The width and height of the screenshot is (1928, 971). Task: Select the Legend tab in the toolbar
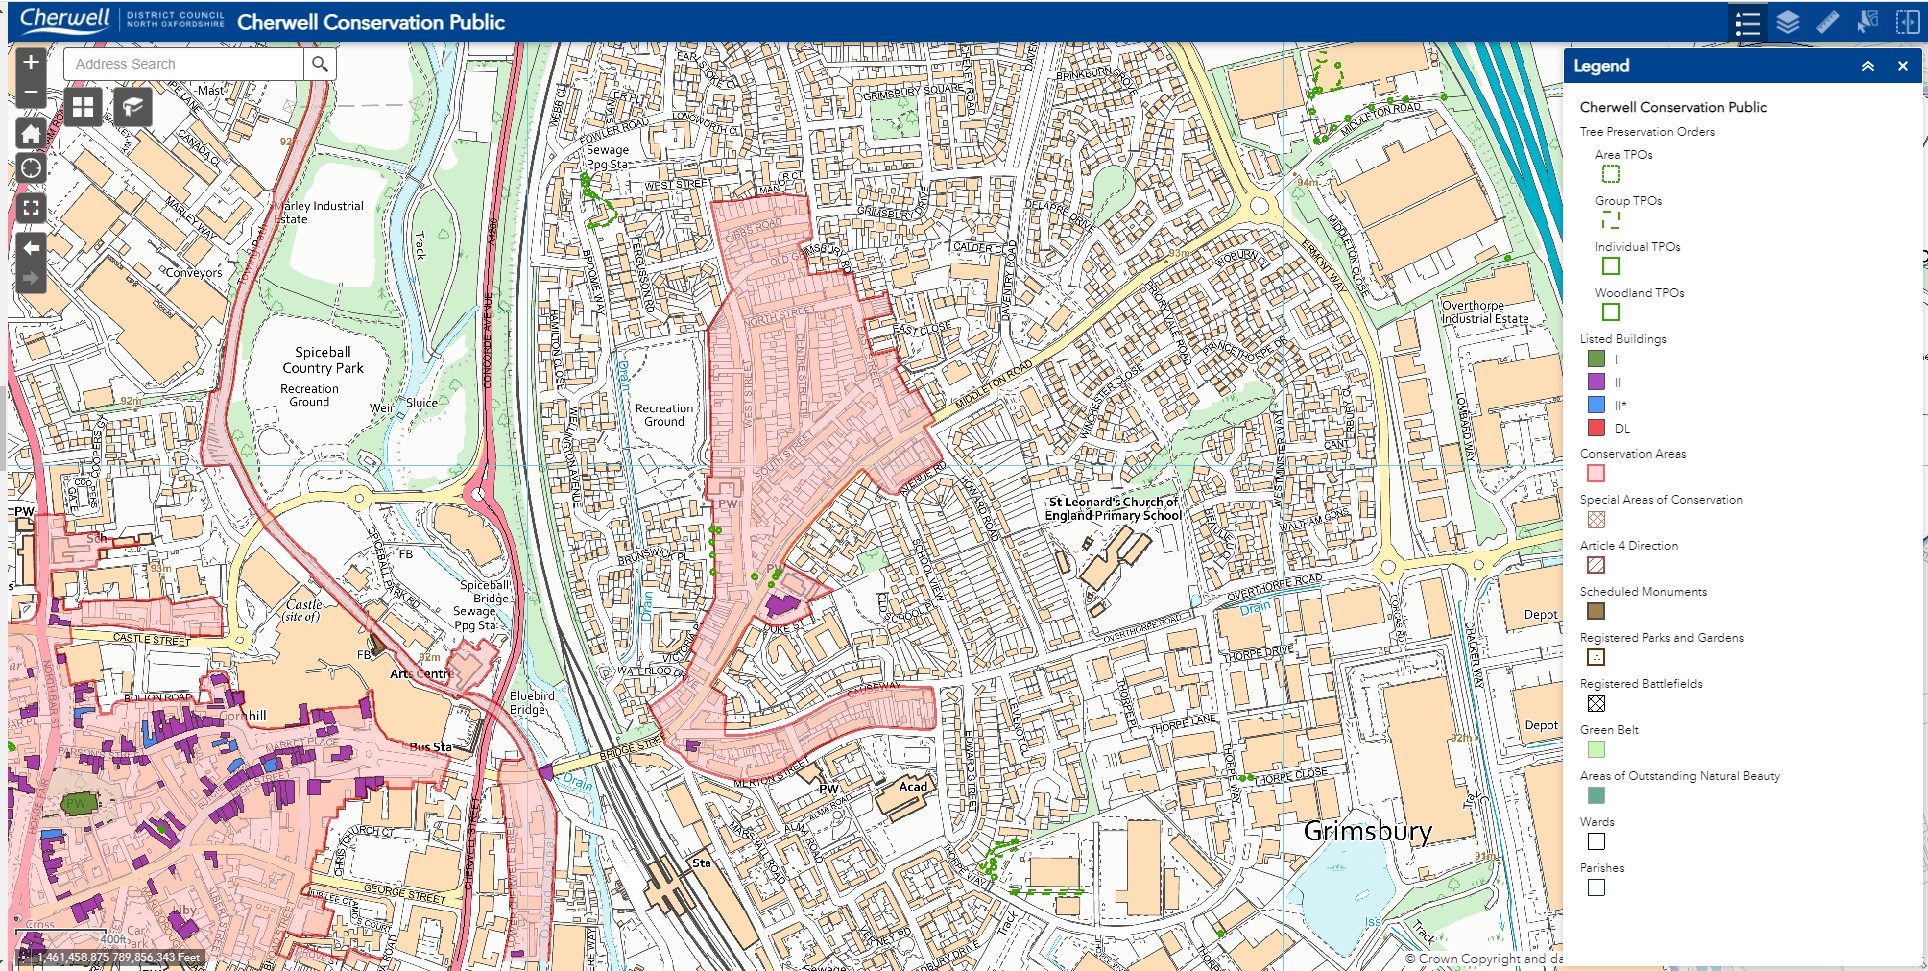tap(1747, 23)
